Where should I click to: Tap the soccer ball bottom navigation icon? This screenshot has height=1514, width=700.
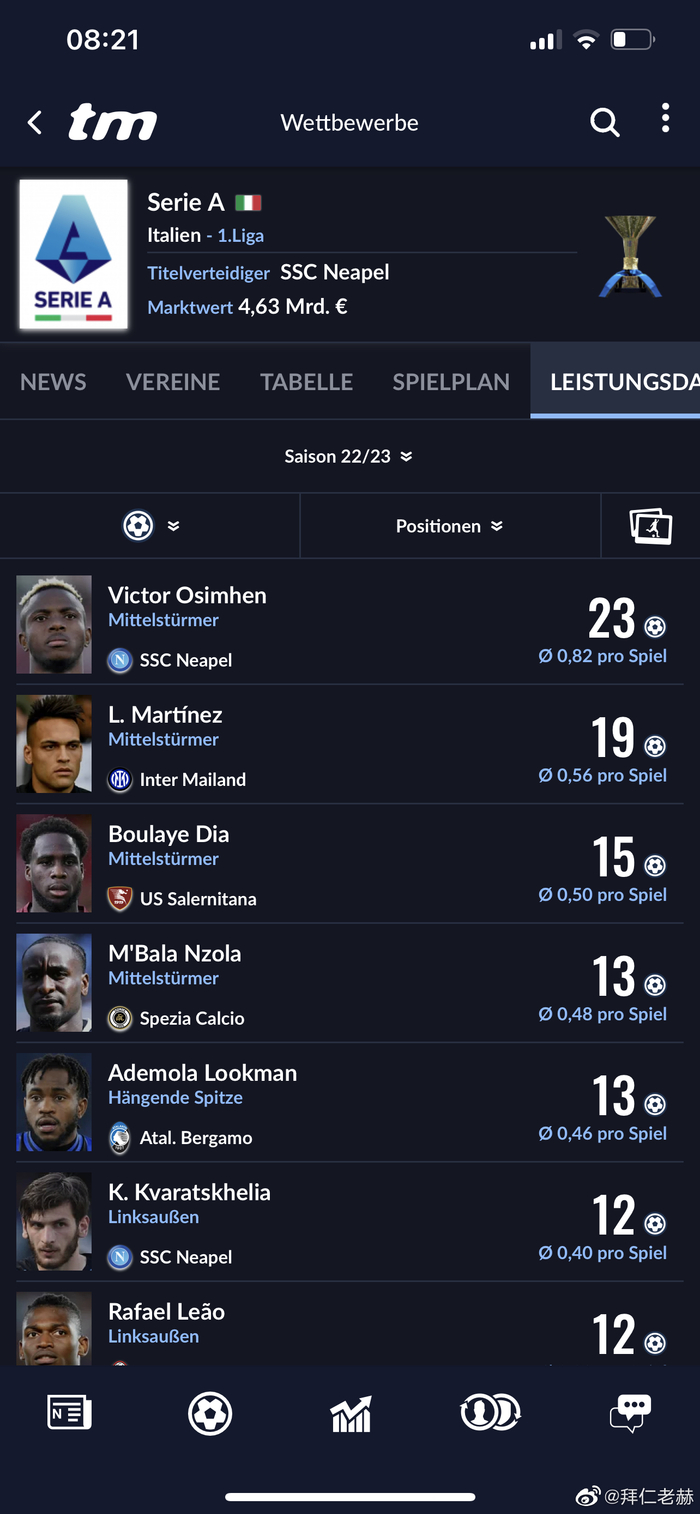210,1413
